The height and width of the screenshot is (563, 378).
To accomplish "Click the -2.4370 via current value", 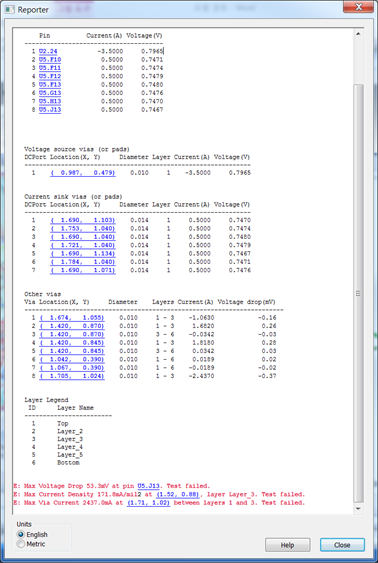I will click(201, 376).
